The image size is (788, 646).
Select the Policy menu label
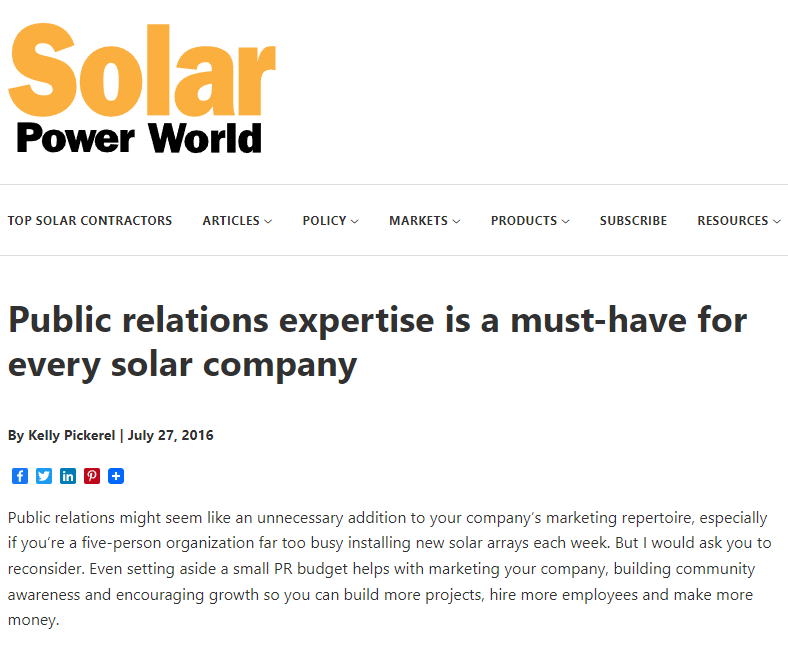(x=324, y=221)
